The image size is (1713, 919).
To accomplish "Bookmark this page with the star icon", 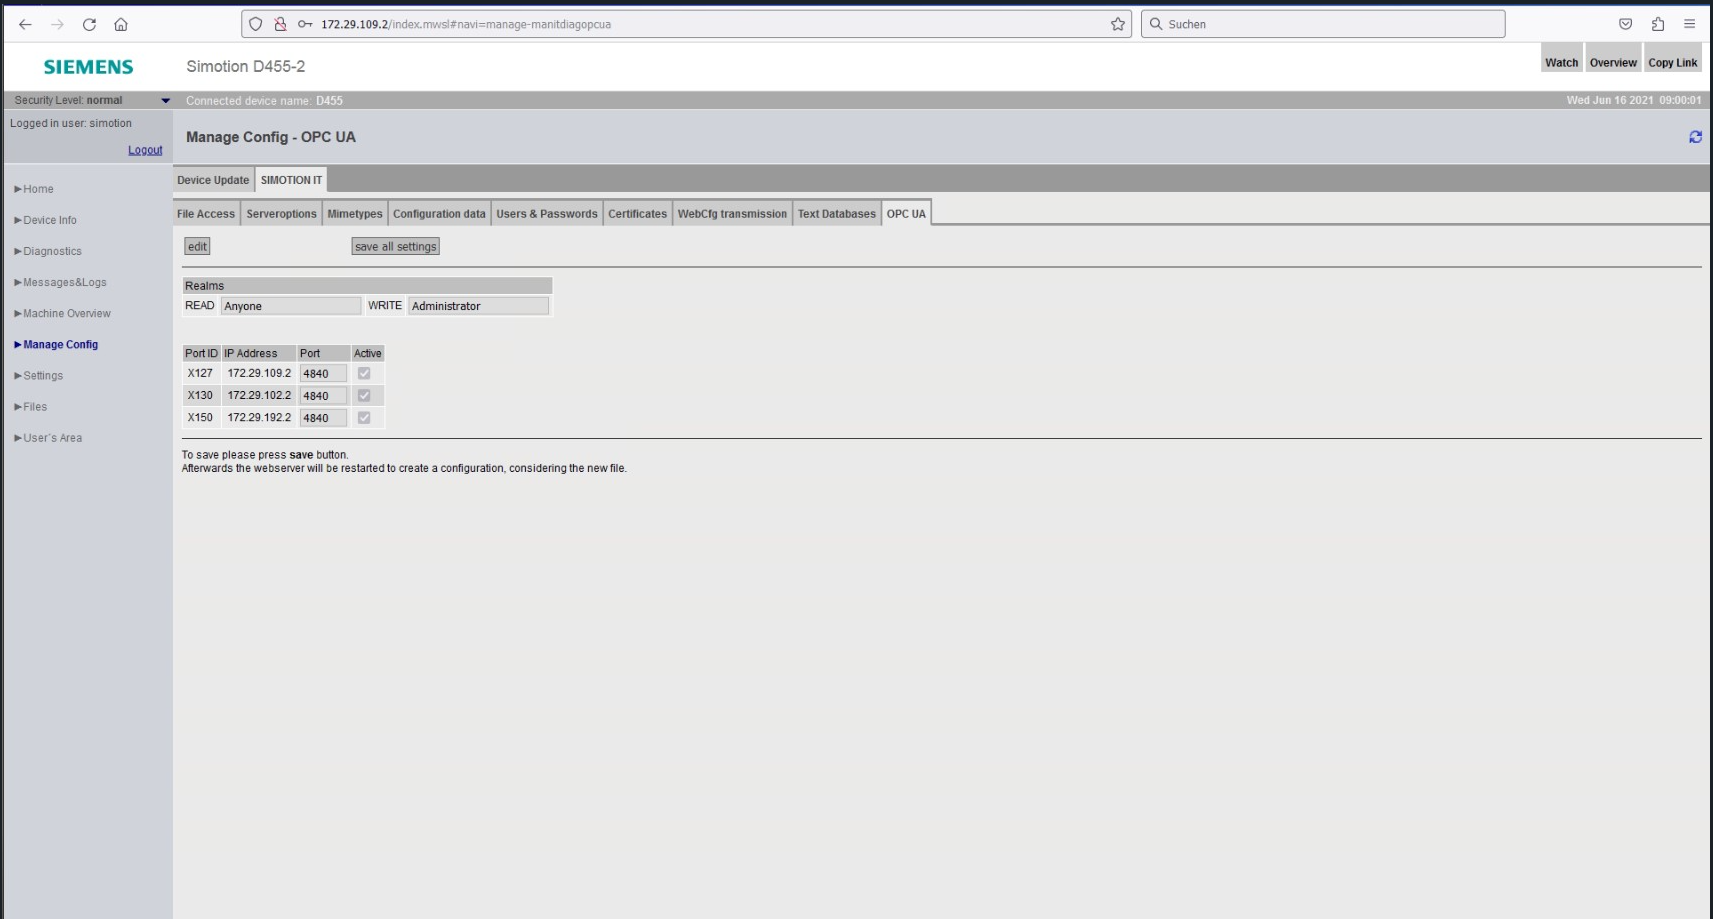I will point(1118,24).
